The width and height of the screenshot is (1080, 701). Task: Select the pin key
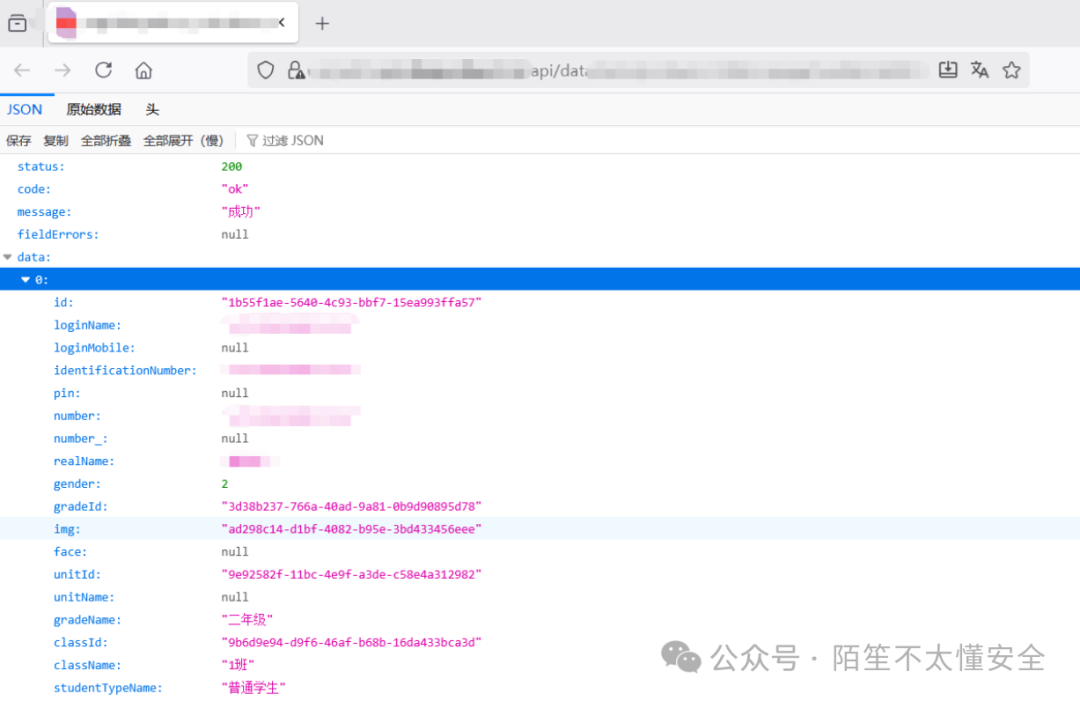tap(67, 393)
